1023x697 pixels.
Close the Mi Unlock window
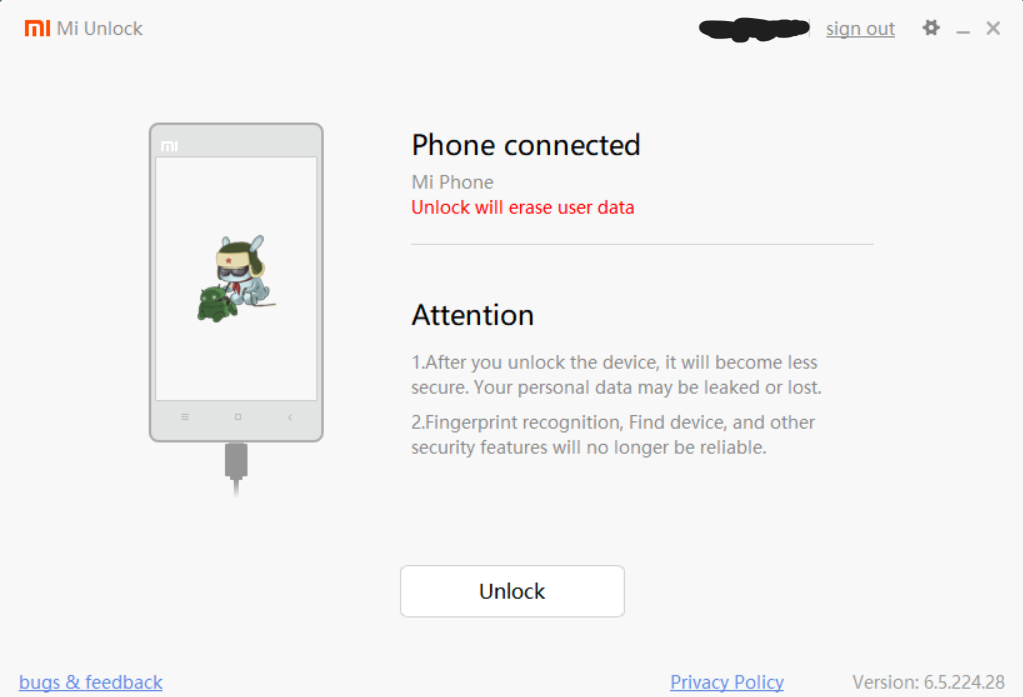993,28
